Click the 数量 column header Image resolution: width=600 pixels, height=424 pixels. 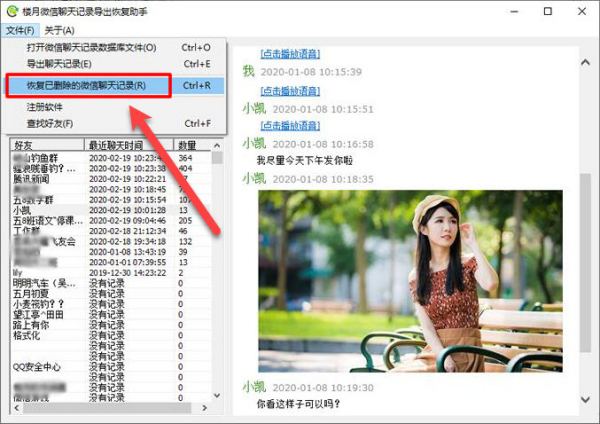pos(187,146)
